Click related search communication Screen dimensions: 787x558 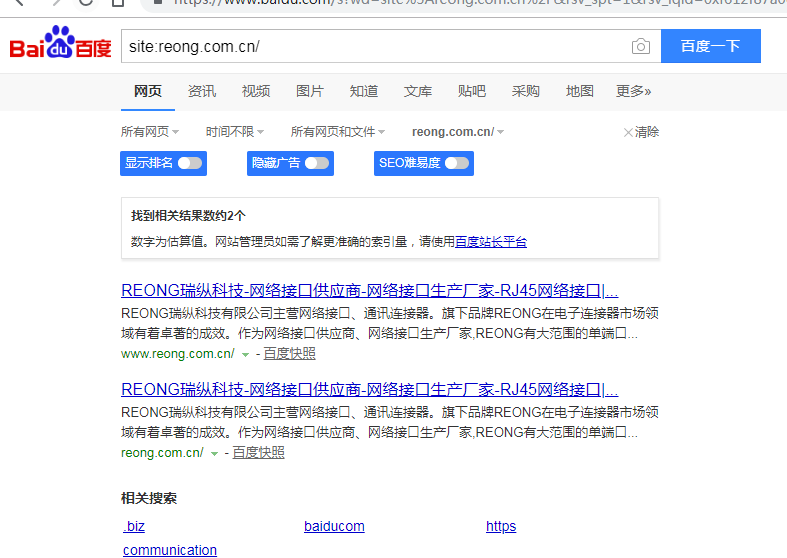point(170,550)
